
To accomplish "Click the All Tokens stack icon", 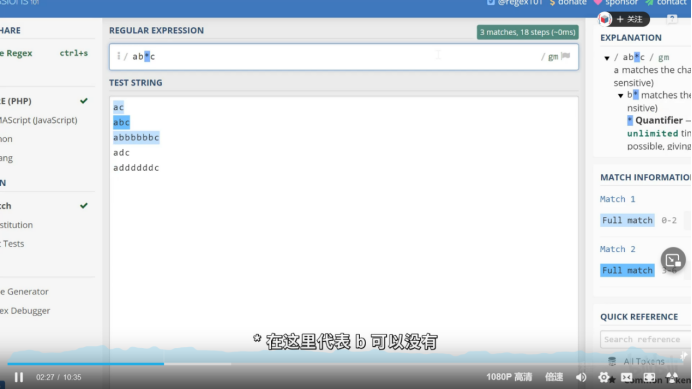I will [612, 362].
